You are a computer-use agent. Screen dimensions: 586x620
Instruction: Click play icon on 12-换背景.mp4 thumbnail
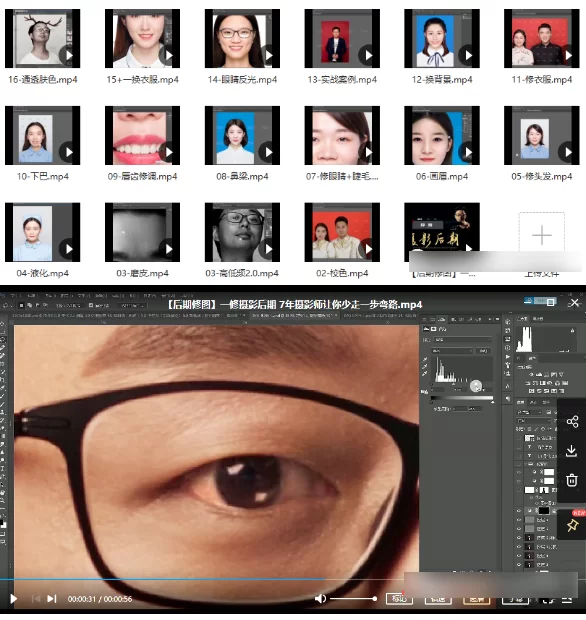tap(468, 55)
